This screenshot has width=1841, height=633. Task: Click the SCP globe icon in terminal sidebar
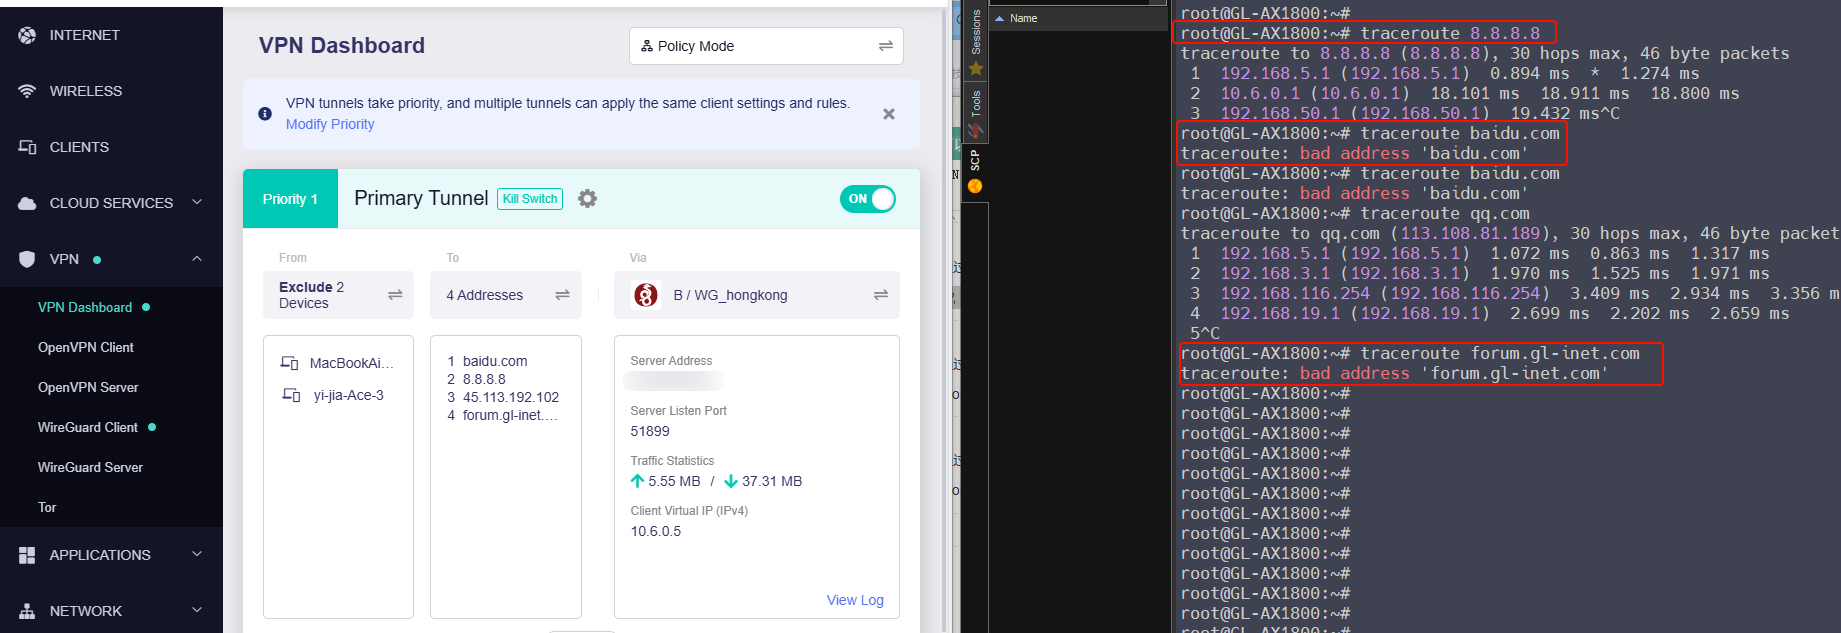[975, 186]
